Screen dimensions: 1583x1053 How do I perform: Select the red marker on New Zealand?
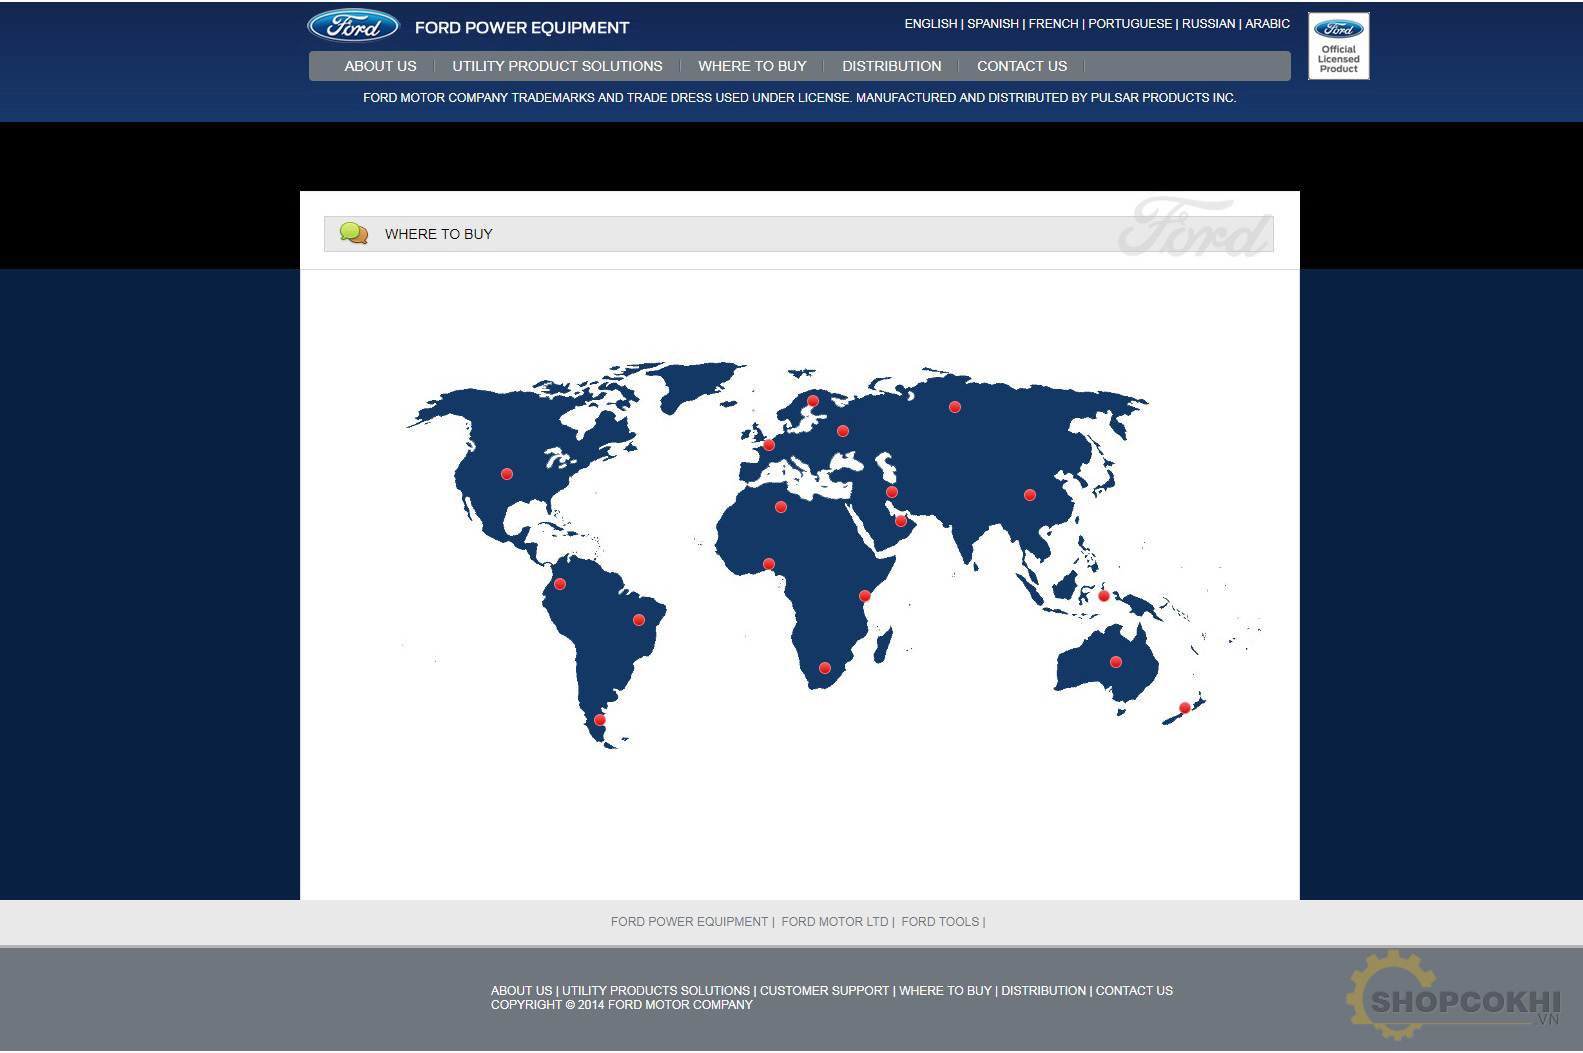pos(1185,708)
